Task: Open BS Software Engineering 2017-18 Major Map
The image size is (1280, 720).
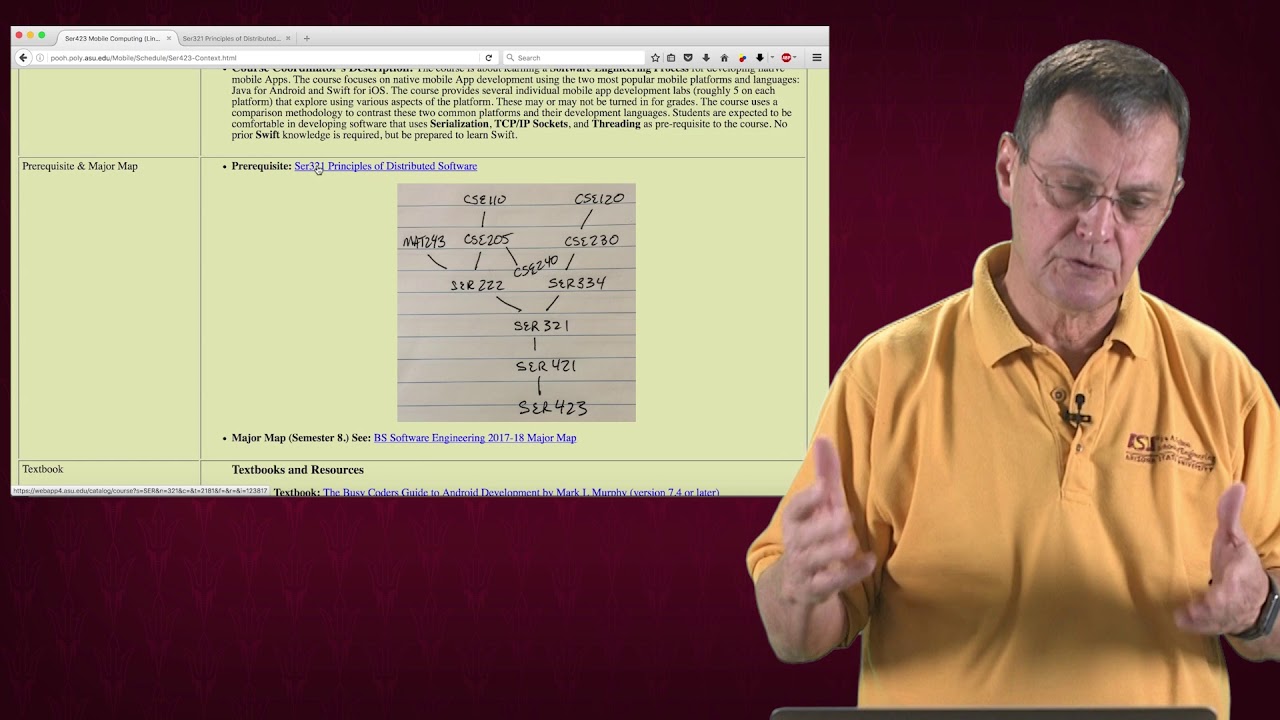Action: click(475, 438)
